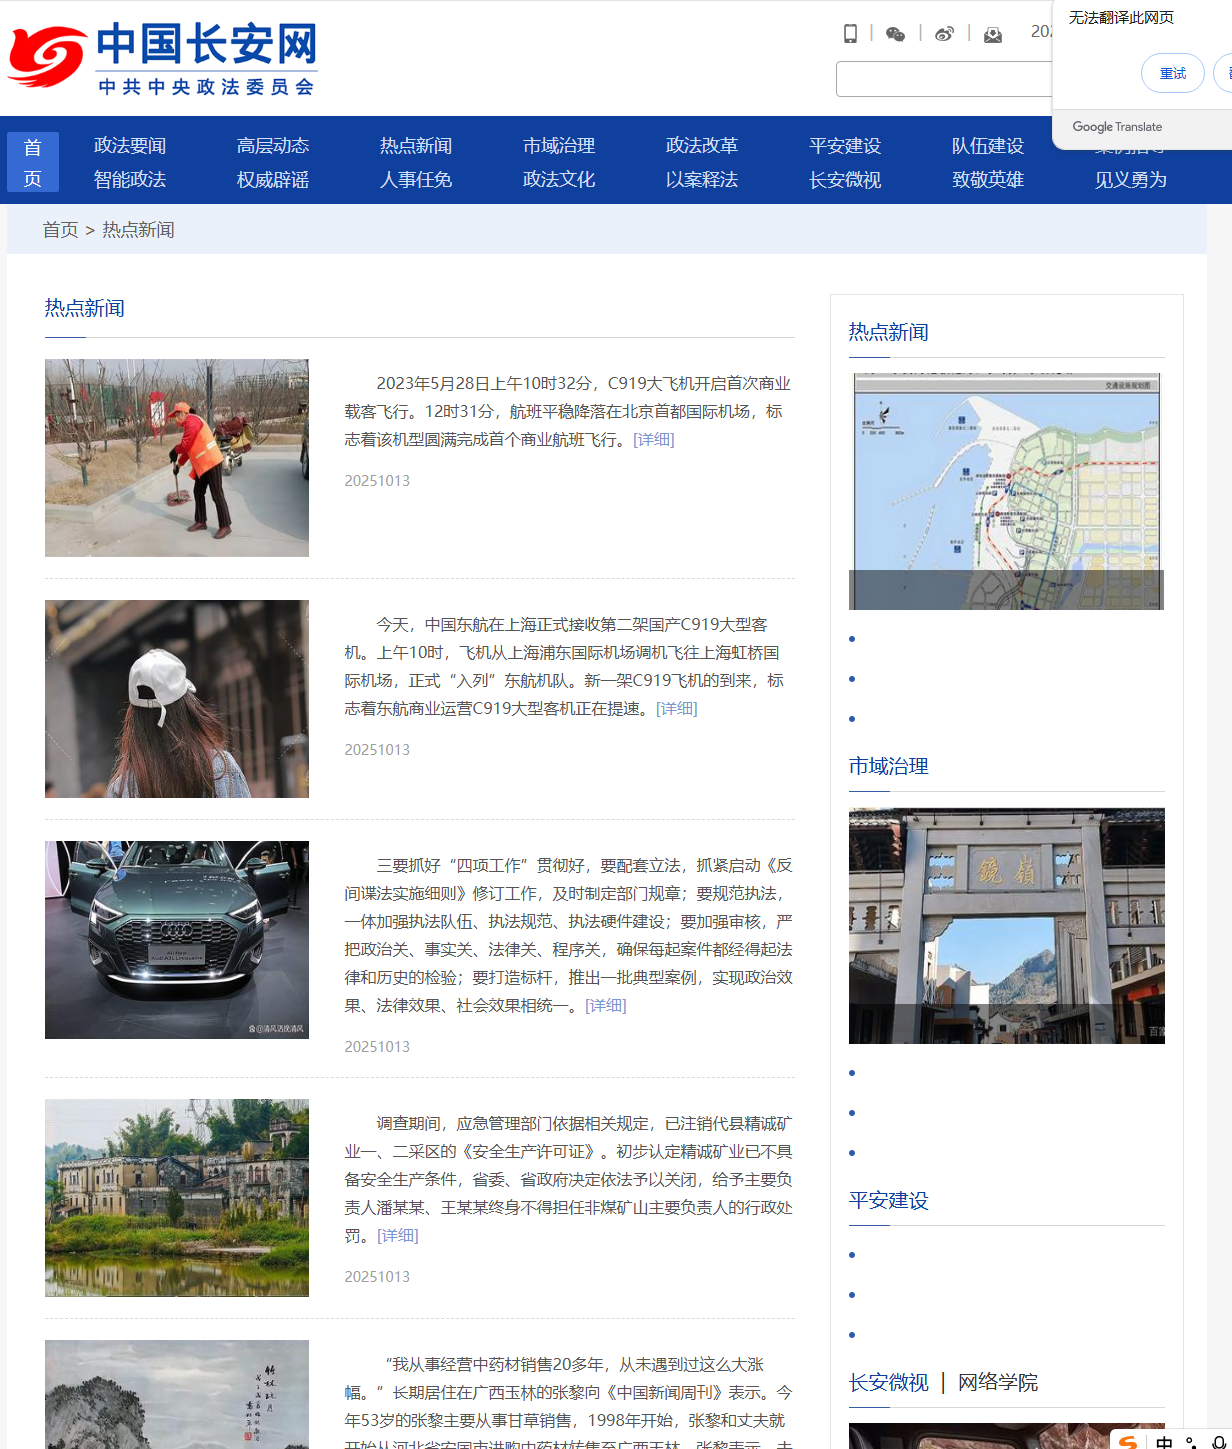Open the WeChat icon link
Image resolution: width=1232 pixels, height=1449 pixels.
point(895,34)
